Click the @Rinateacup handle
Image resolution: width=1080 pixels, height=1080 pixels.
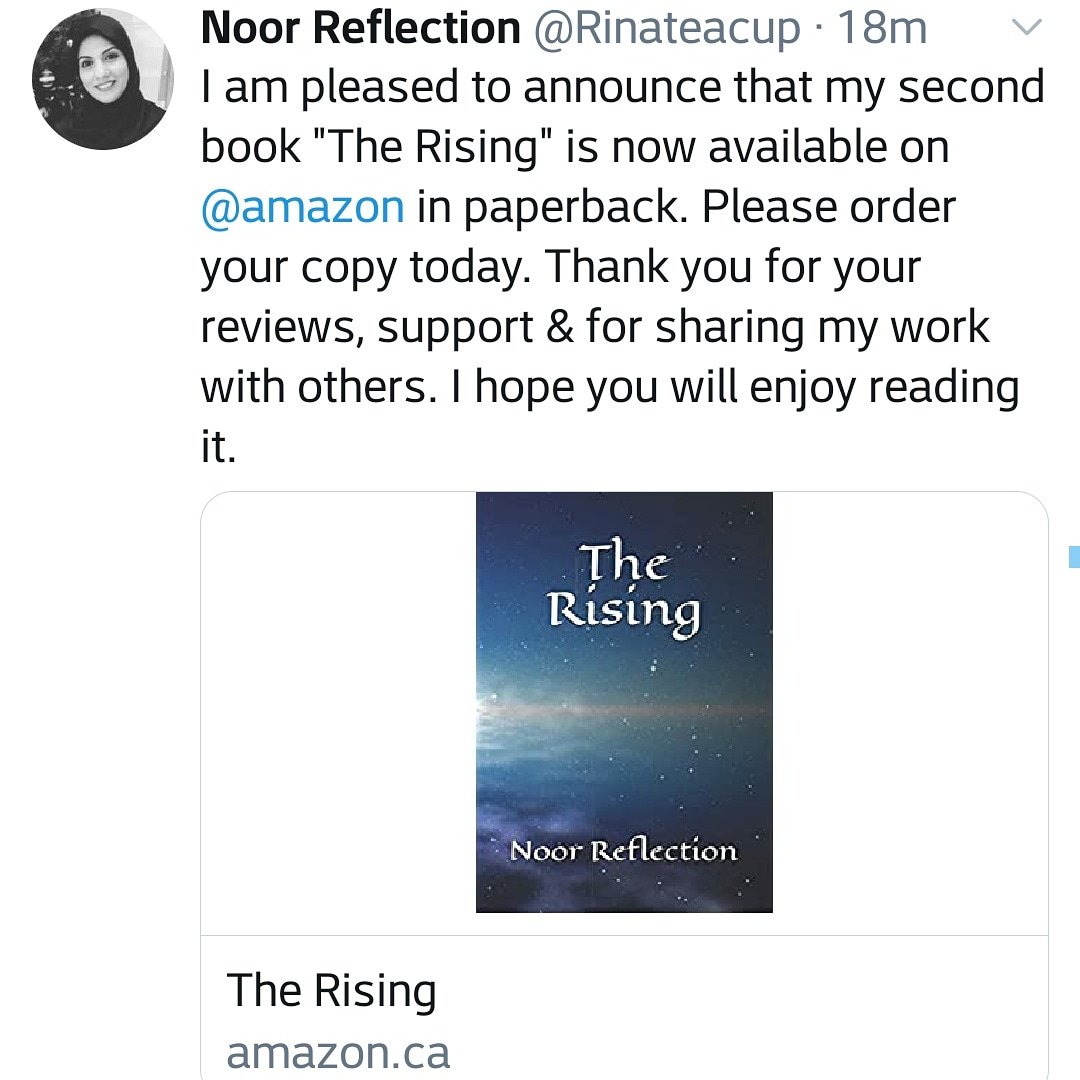pos(667,29)
